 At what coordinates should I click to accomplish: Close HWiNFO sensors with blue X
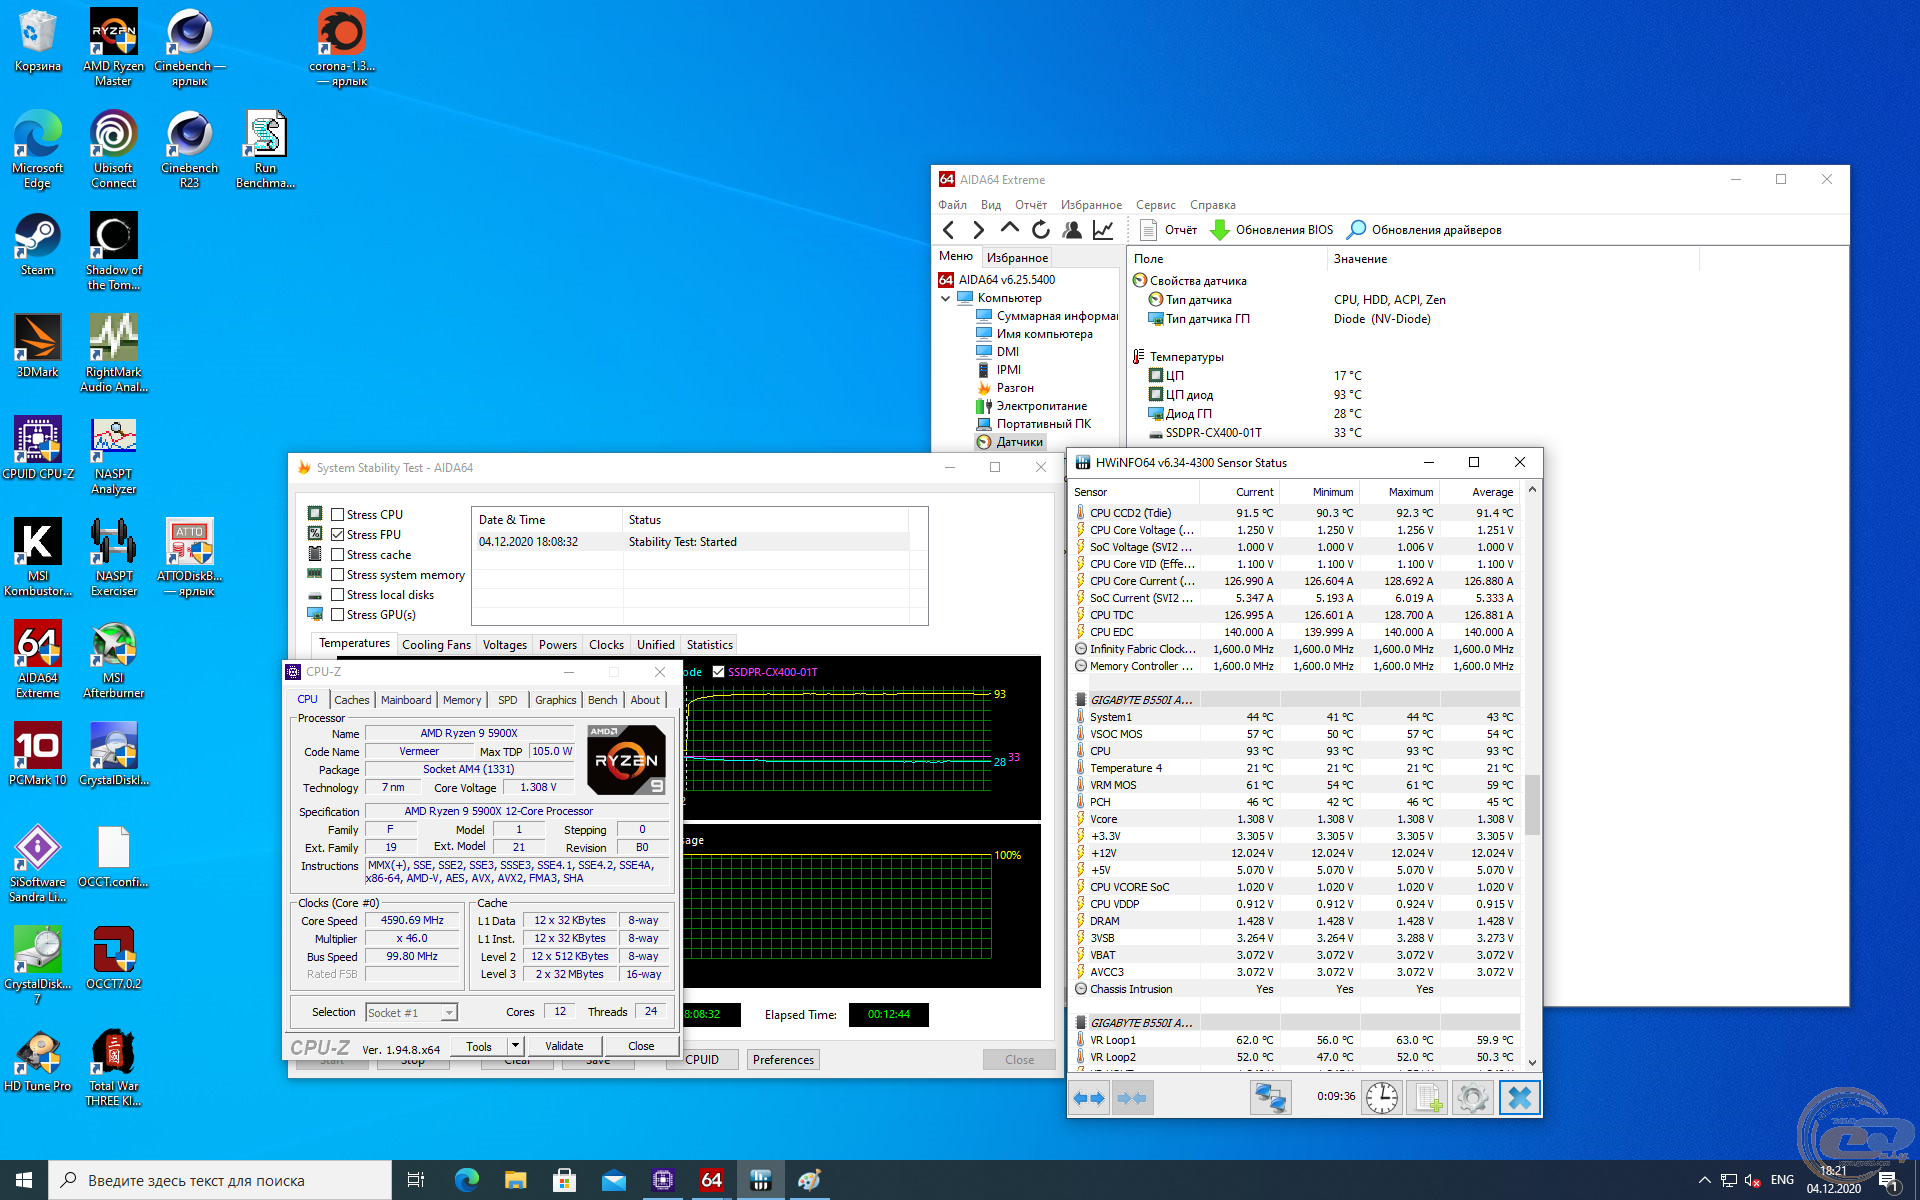tap(1519, 1098)
